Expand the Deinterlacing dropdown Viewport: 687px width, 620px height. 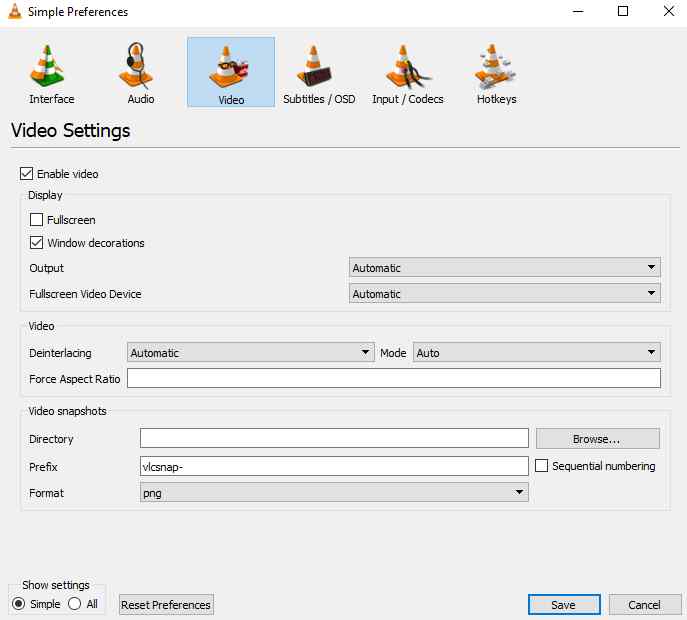pyautogui.click(x=251, y=352)
